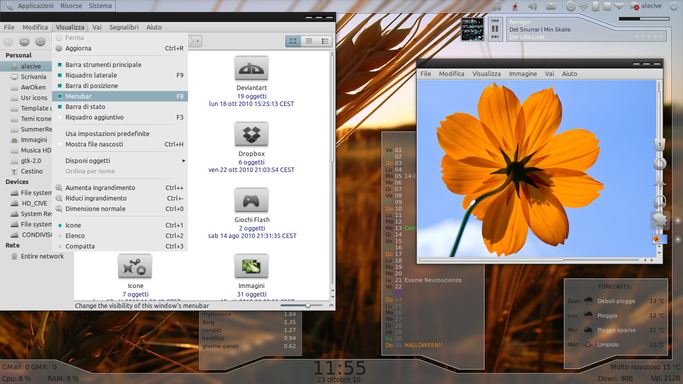Image resolution: width=683 pixels, height=384 pixels.
Task: Open the Giochi Flash folder icon
Action: coord(251,200)
